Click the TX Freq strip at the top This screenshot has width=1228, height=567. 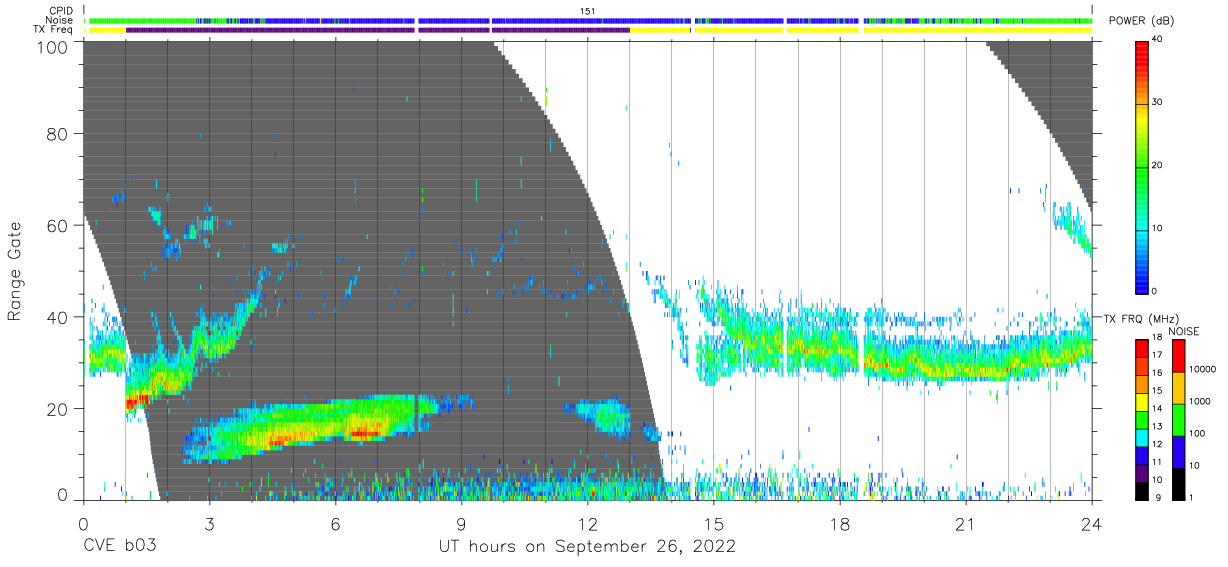pyautogui.click(x=588, y=30)
